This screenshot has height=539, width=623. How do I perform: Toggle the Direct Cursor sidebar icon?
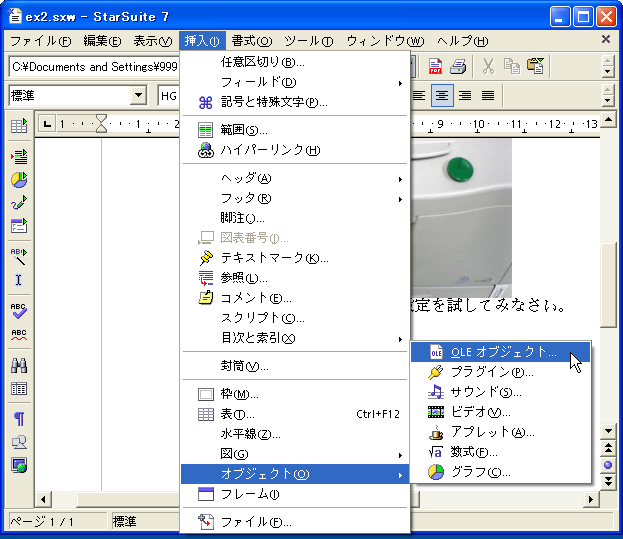click(x=19, y=280)
